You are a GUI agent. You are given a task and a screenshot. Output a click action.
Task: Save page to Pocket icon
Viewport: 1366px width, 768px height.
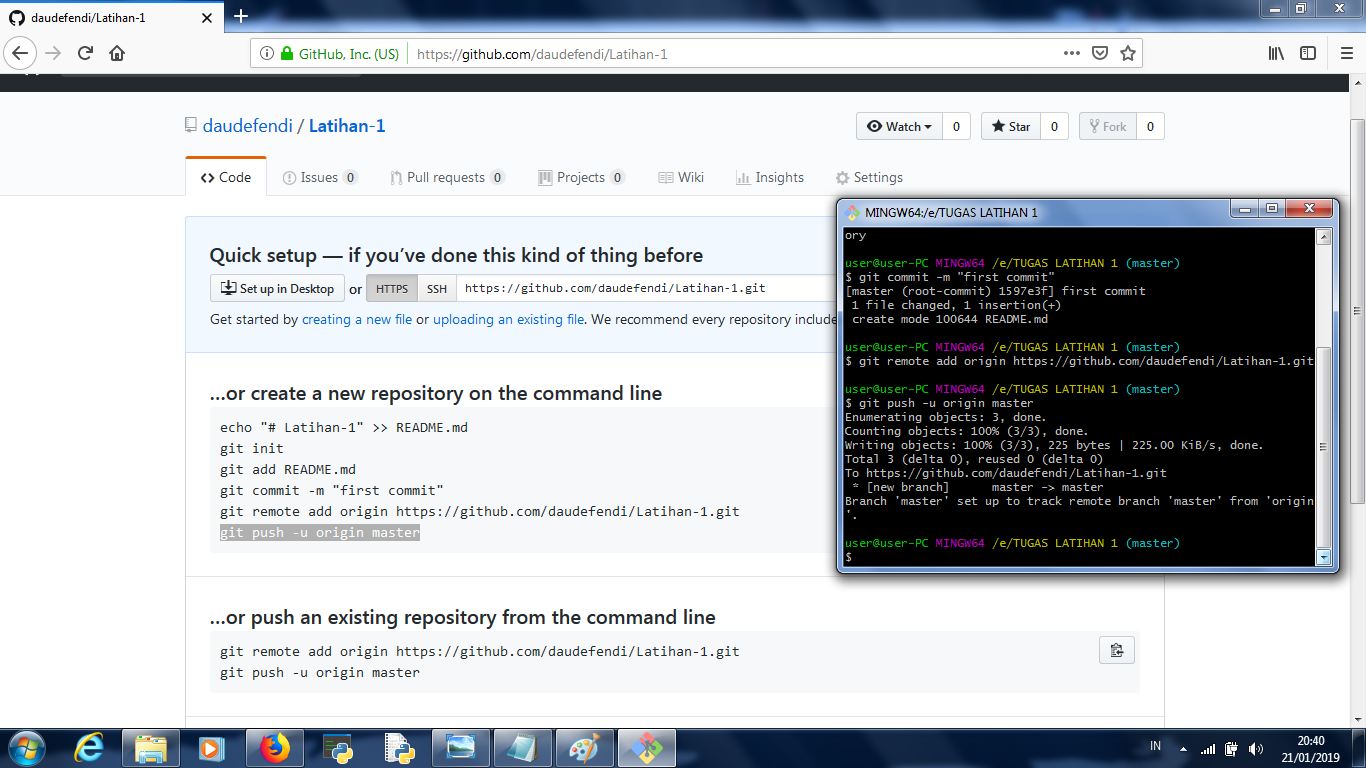1100,53
